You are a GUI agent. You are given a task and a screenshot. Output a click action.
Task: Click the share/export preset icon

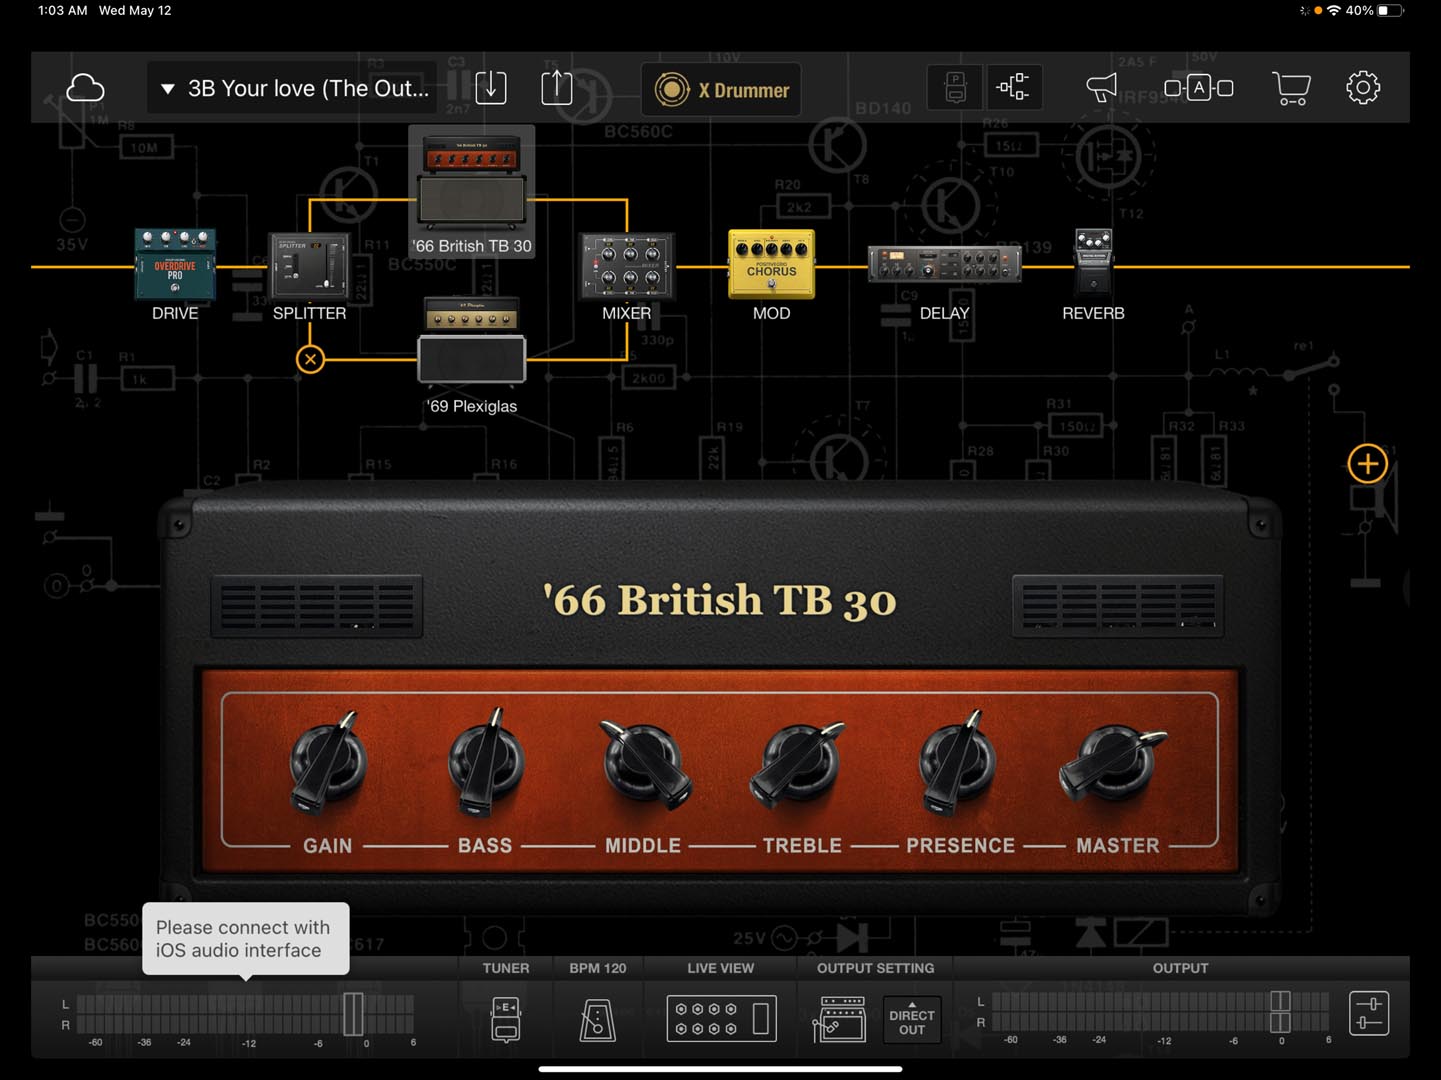(557, 88)
